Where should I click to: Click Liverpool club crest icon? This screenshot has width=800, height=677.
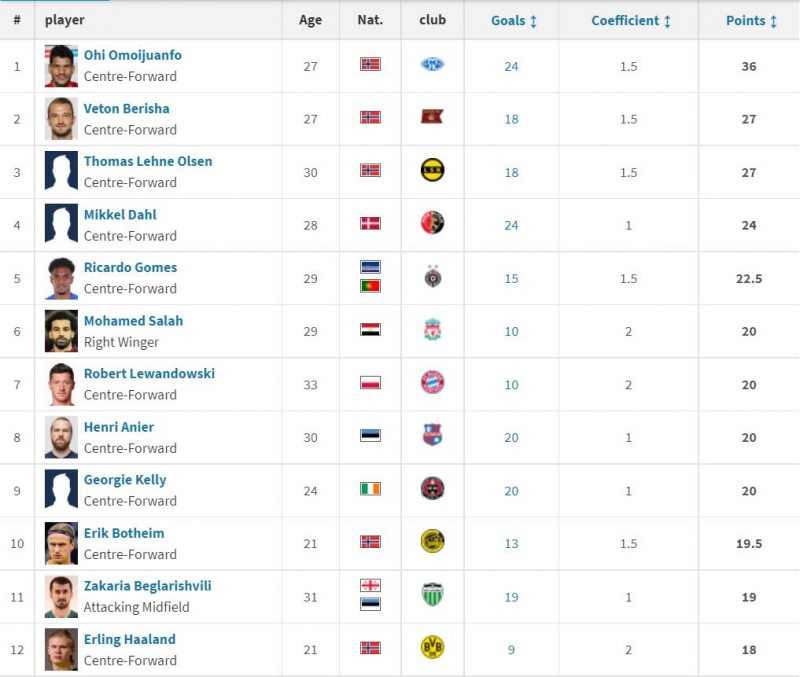432,330
